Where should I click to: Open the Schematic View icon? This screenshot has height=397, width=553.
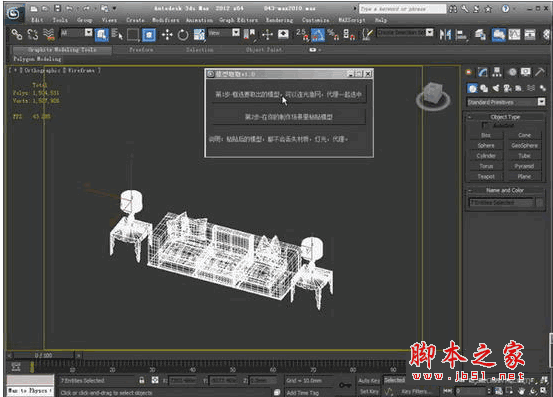[530, 35]
